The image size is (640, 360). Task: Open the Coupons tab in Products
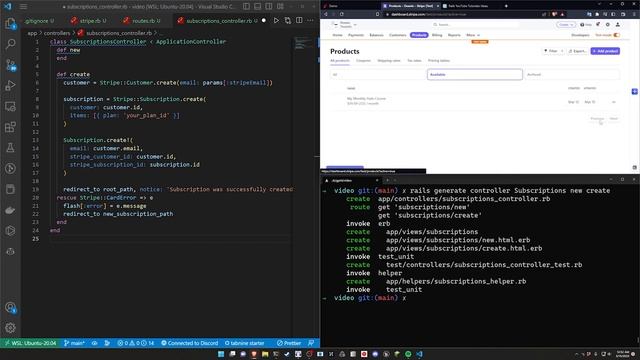363,60
